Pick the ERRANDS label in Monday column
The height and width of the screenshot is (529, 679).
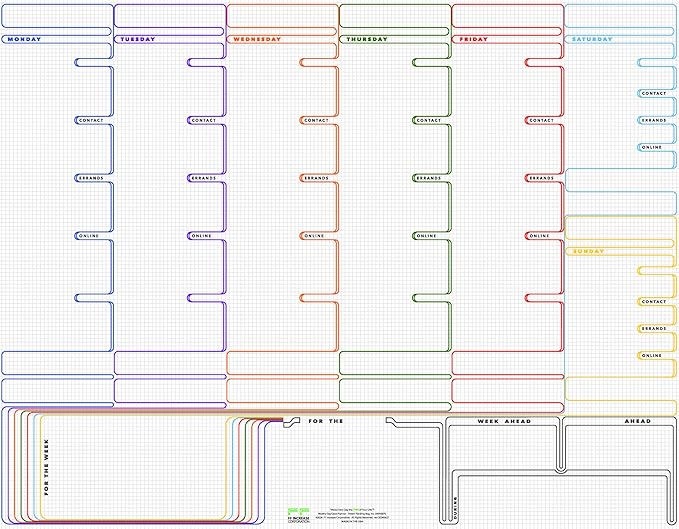(x=91, y=178)
